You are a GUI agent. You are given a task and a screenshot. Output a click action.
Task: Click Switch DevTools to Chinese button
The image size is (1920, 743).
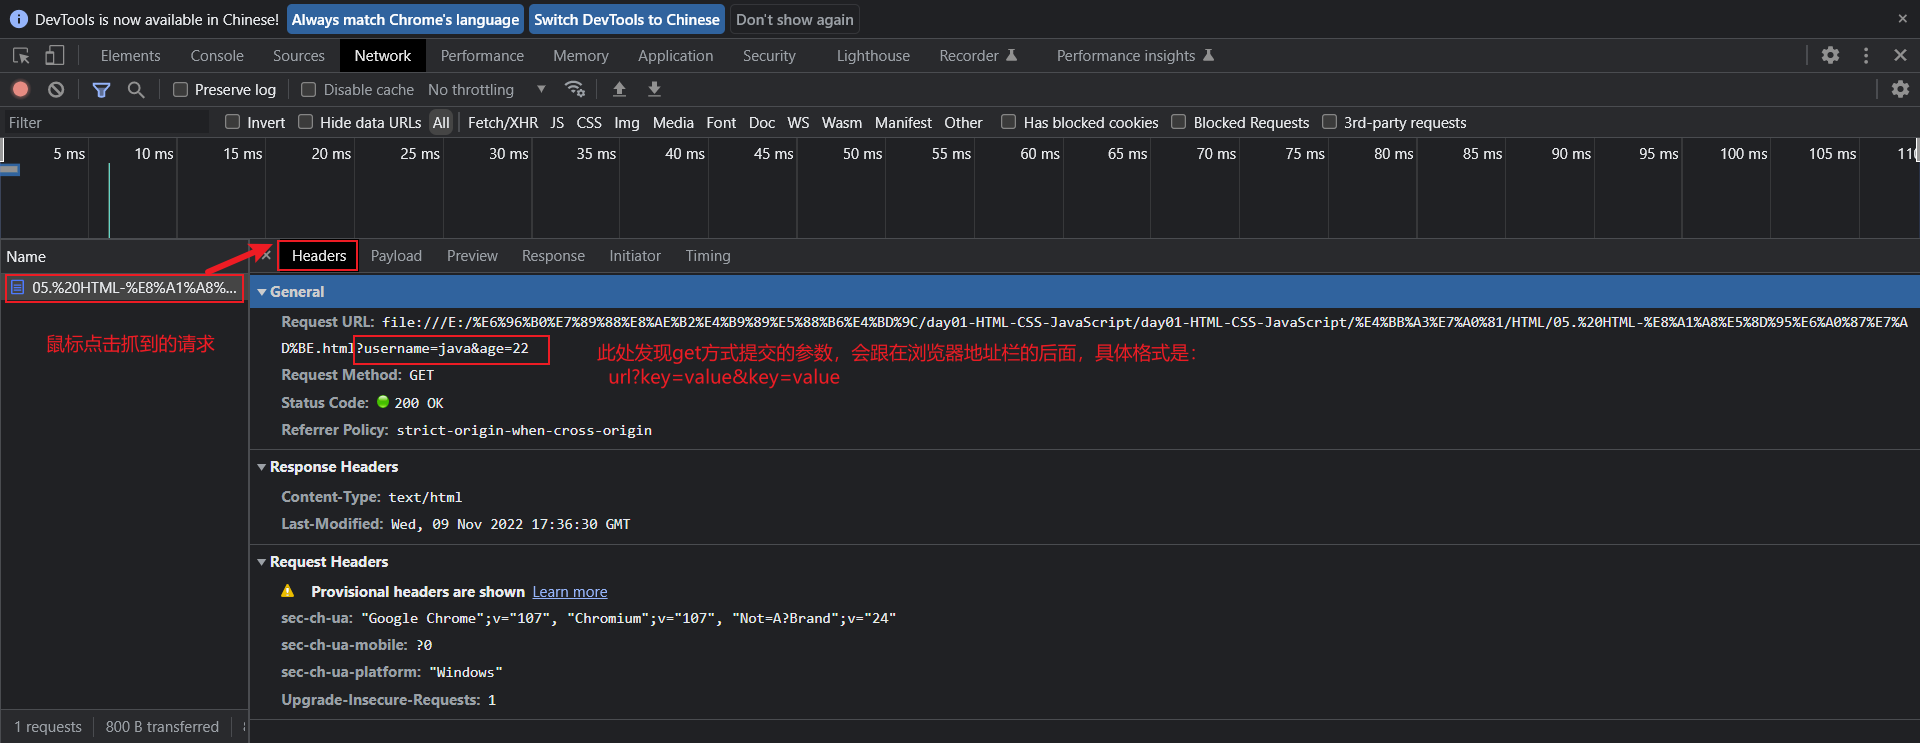coord(626,19)
